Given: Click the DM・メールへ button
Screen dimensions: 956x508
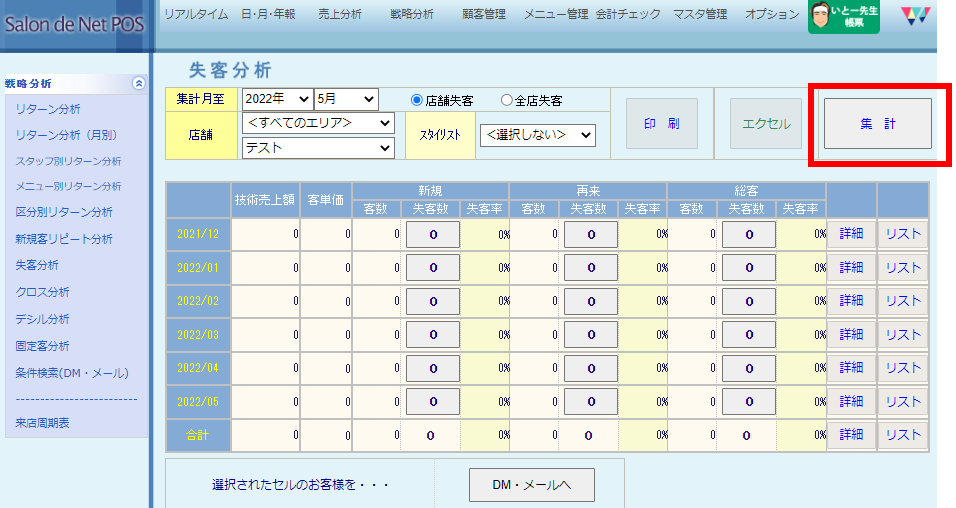Looking at the screenshot, I should click(x=531, y=485).
